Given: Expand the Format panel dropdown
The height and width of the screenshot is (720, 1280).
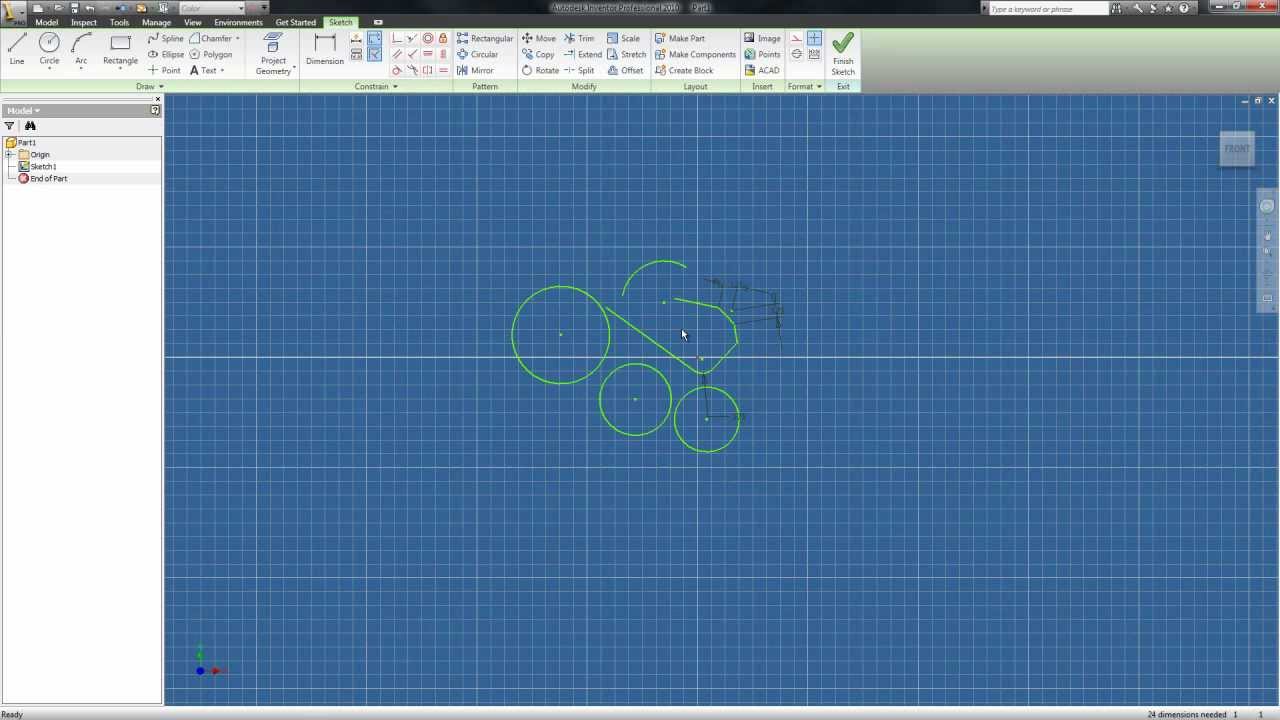Looking at the screenshot, I should click(804, 86).
